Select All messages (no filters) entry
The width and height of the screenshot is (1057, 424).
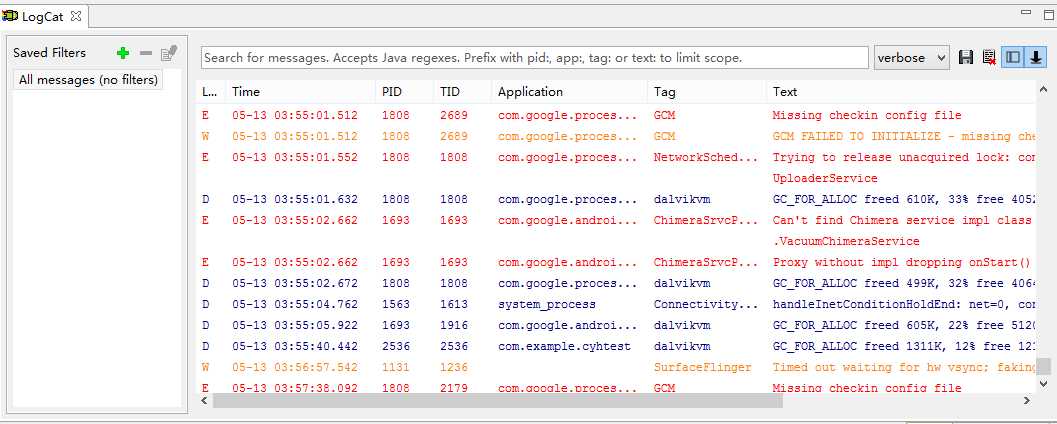tap(88, 80)
